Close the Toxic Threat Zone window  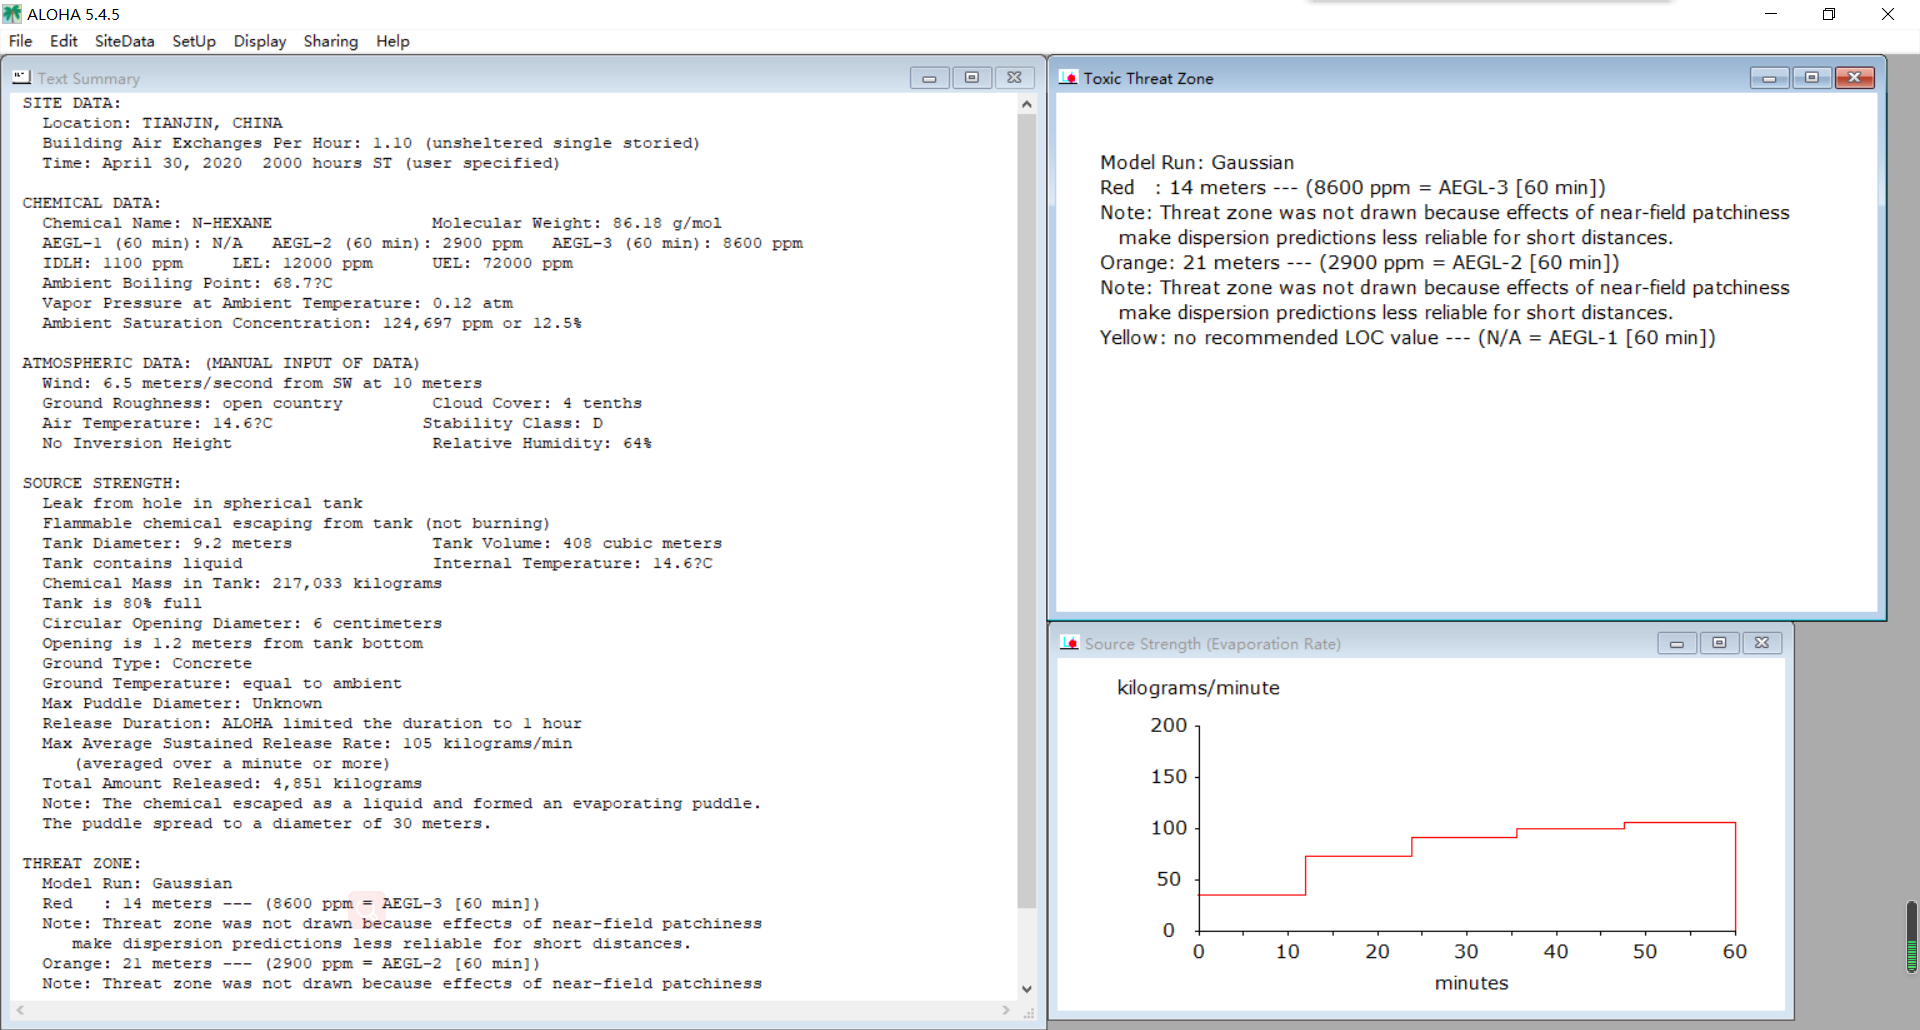1854,78
